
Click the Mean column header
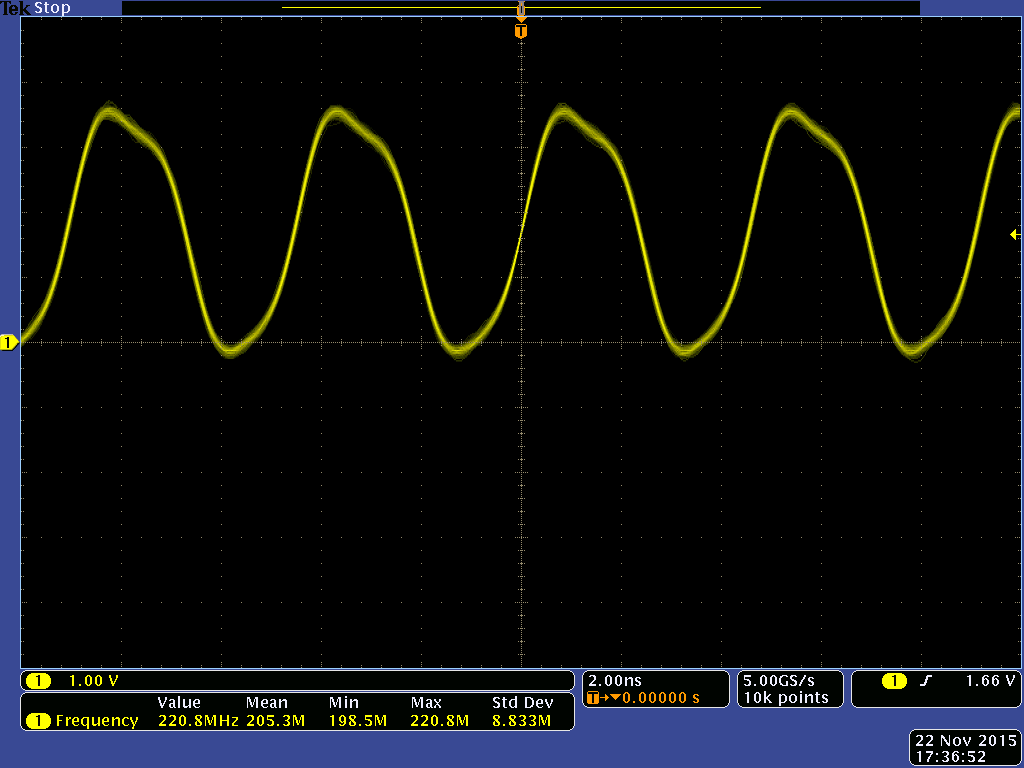click(266, 703)
